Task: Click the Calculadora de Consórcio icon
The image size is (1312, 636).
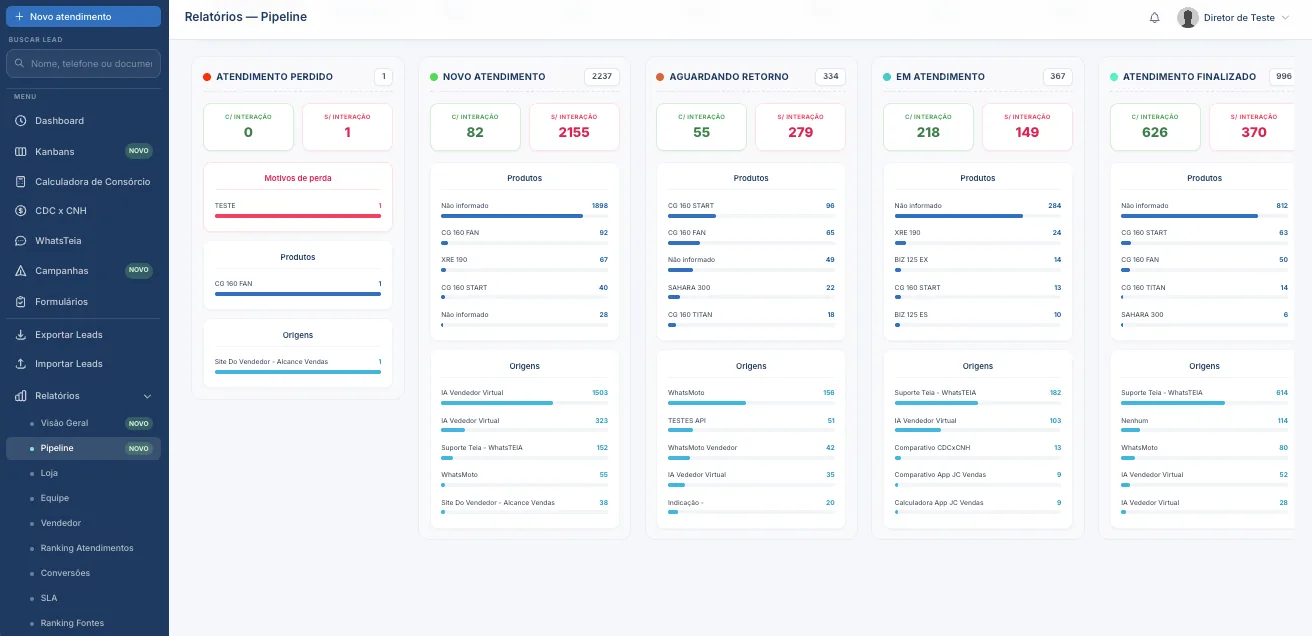Action: (x=21, y=182)
